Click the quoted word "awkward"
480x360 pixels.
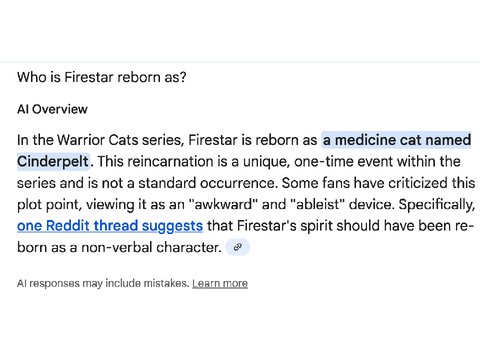click(x=223, y=204)
